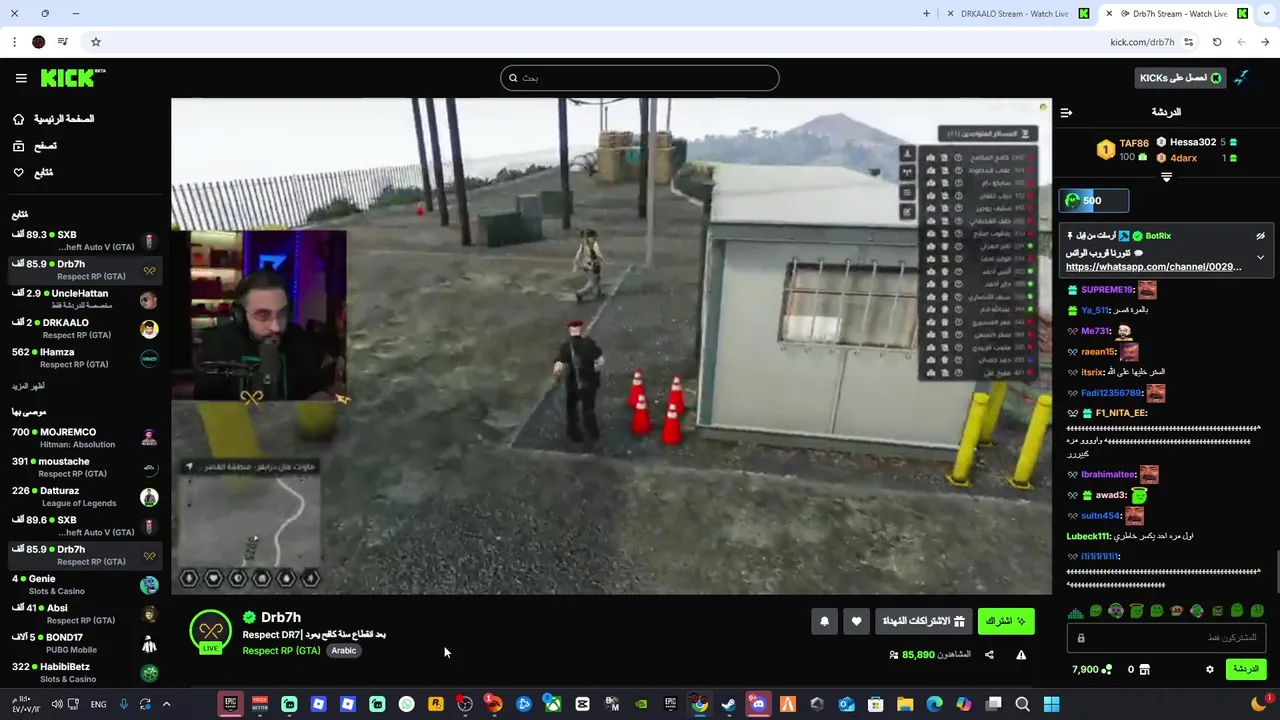The height and width of the screenshot is (720, 1280).
Task: Click the green subscribe button
Action: point(1006,621)
